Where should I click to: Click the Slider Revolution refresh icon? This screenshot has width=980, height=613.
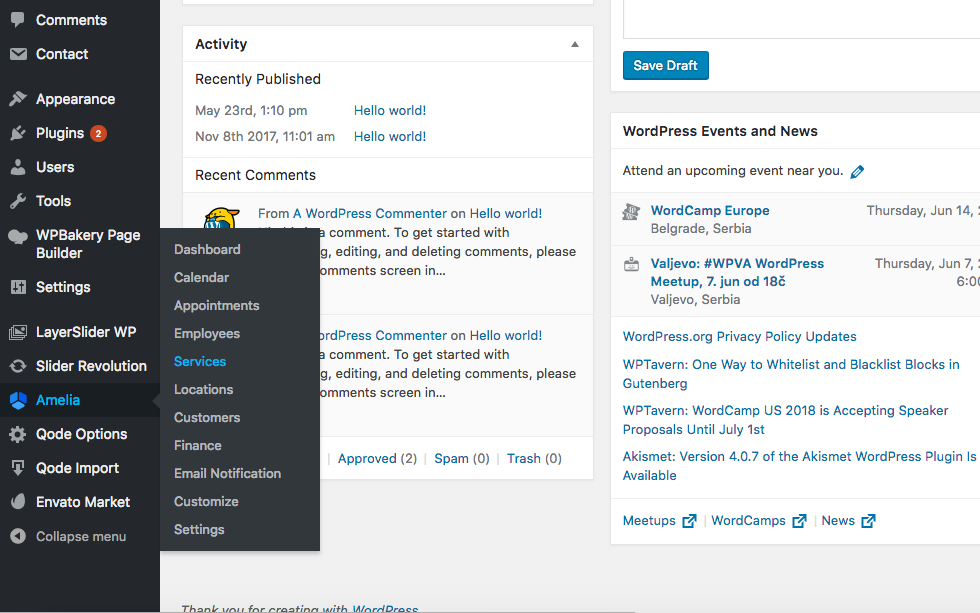(x=18, y=366)
